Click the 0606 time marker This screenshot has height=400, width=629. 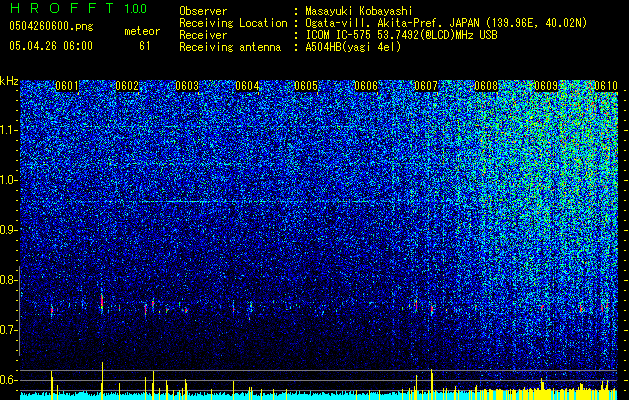pyautogui.click(x=366, y=86)
